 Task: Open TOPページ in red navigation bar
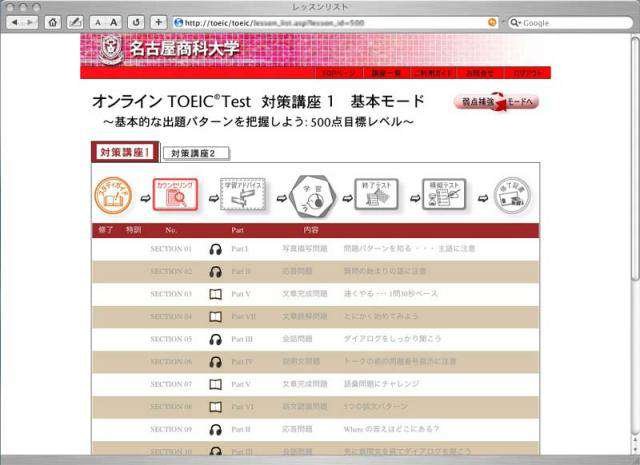338,73
